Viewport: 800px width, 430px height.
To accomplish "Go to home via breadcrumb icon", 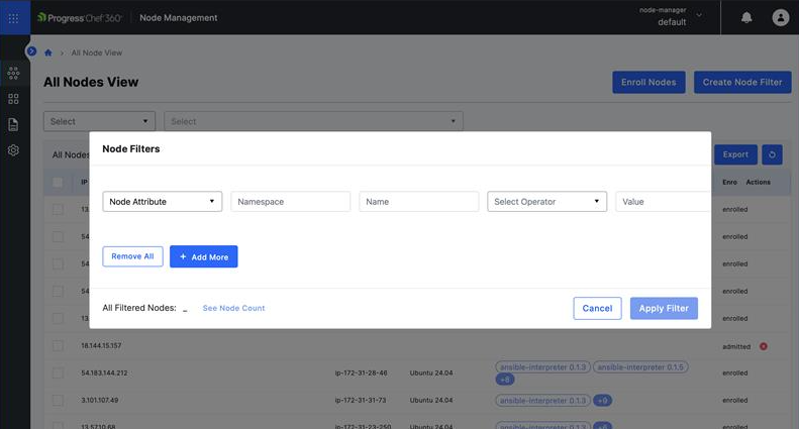I will 47,52.
